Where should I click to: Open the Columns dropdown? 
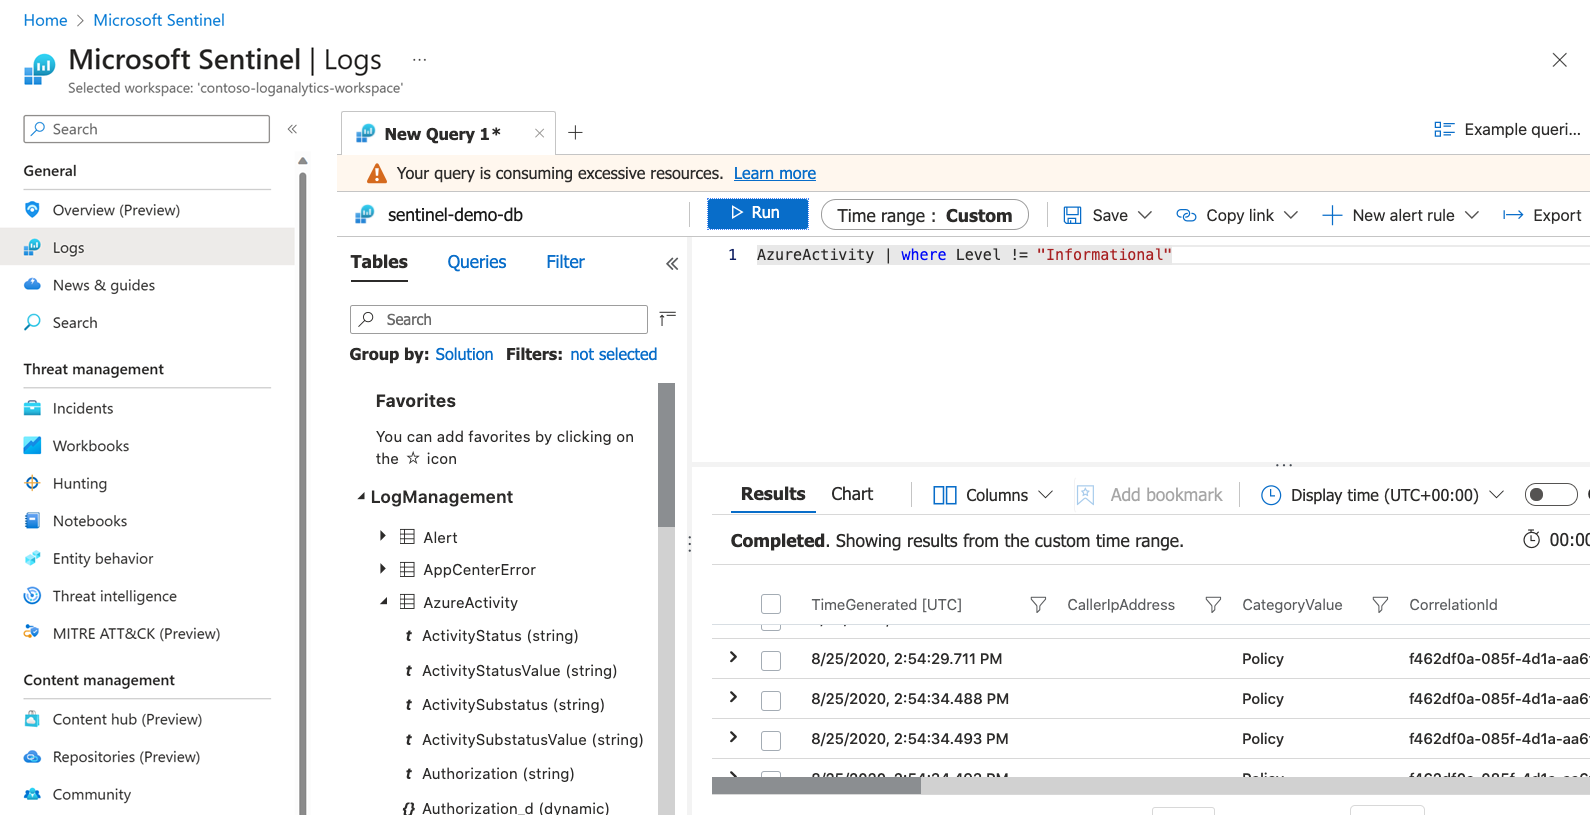click(x=1046, y=495)
